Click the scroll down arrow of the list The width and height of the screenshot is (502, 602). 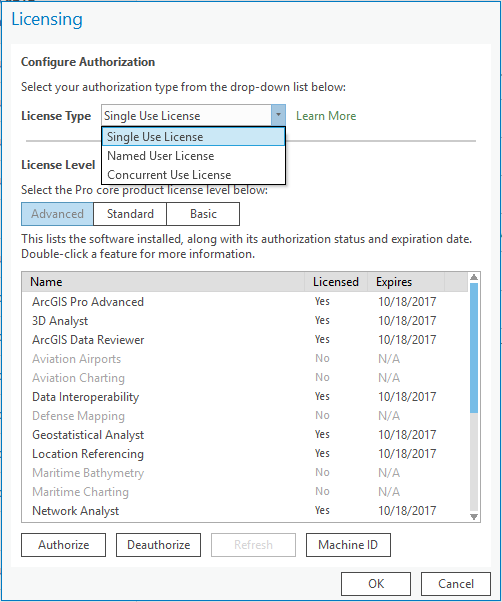[474, 517]
